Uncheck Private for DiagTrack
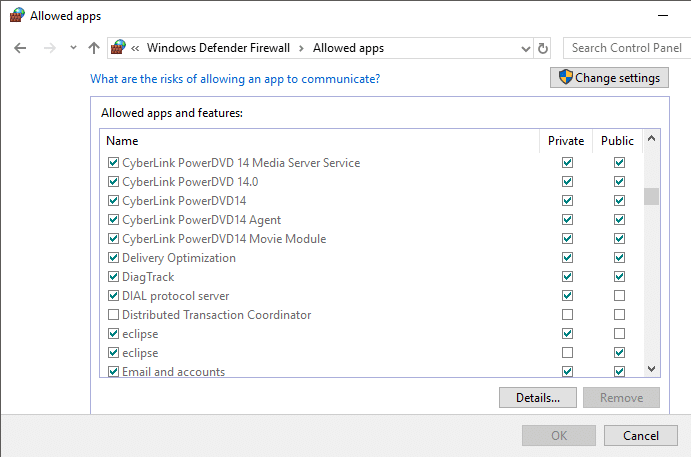 click(x=567, y=277)
